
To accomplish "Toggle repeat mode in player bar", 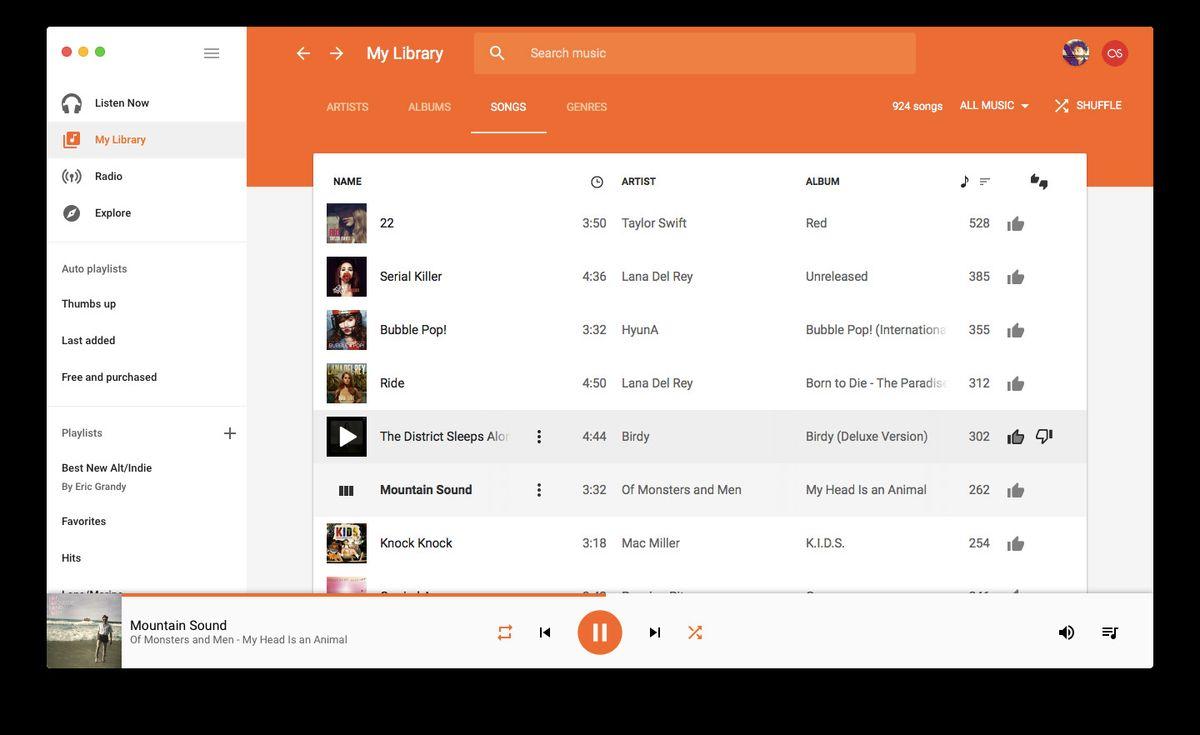I will (505, 632).
